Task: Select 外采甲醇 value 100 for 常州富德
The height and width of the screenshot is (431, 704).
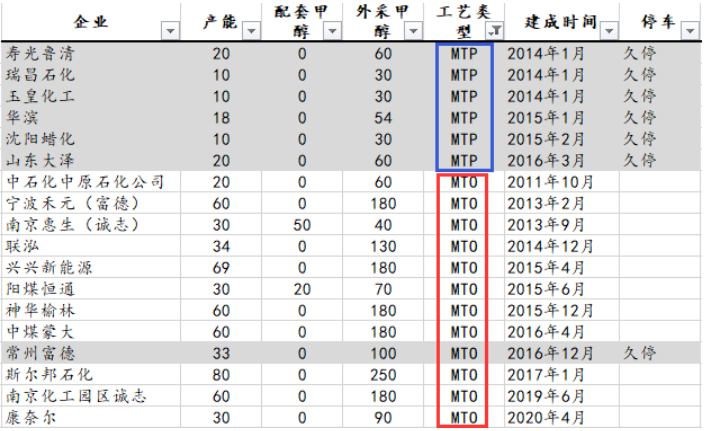Action: pos(383,354)
